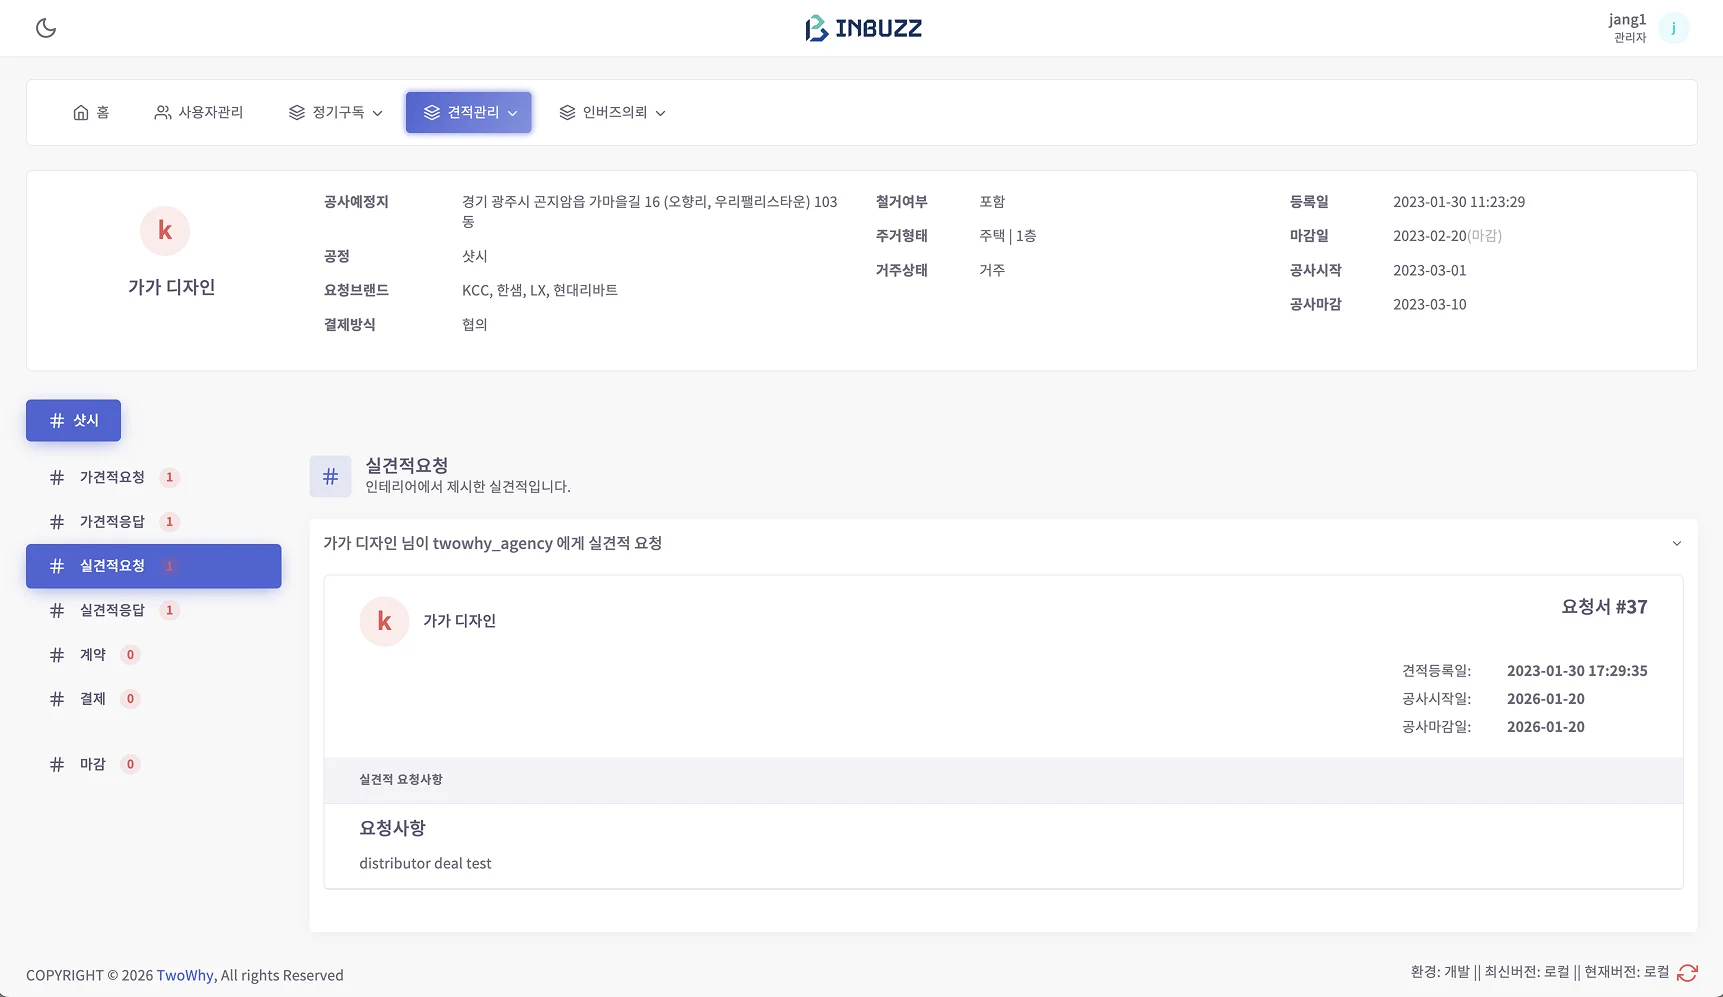Click distributor deal test text

click(425, 863)
